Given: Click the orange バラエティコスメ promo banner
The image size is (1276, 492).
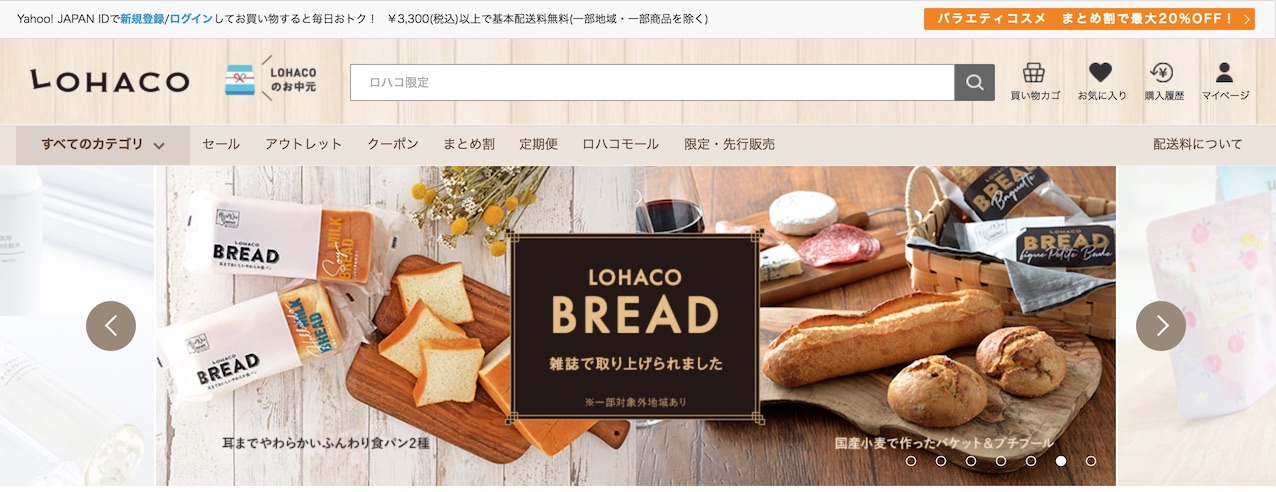Looking at the screenshot, I should point(1089,18).
